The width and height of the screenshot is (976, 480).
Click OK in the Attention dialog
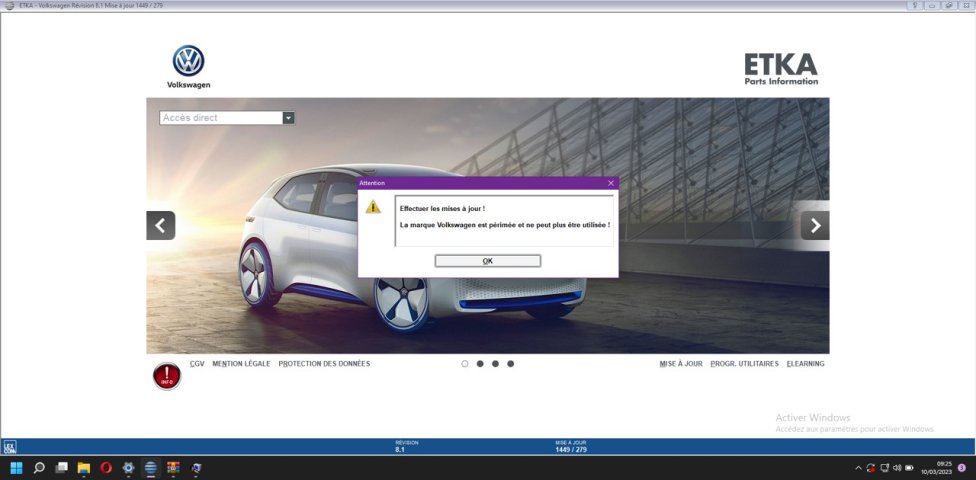(487, 261)
